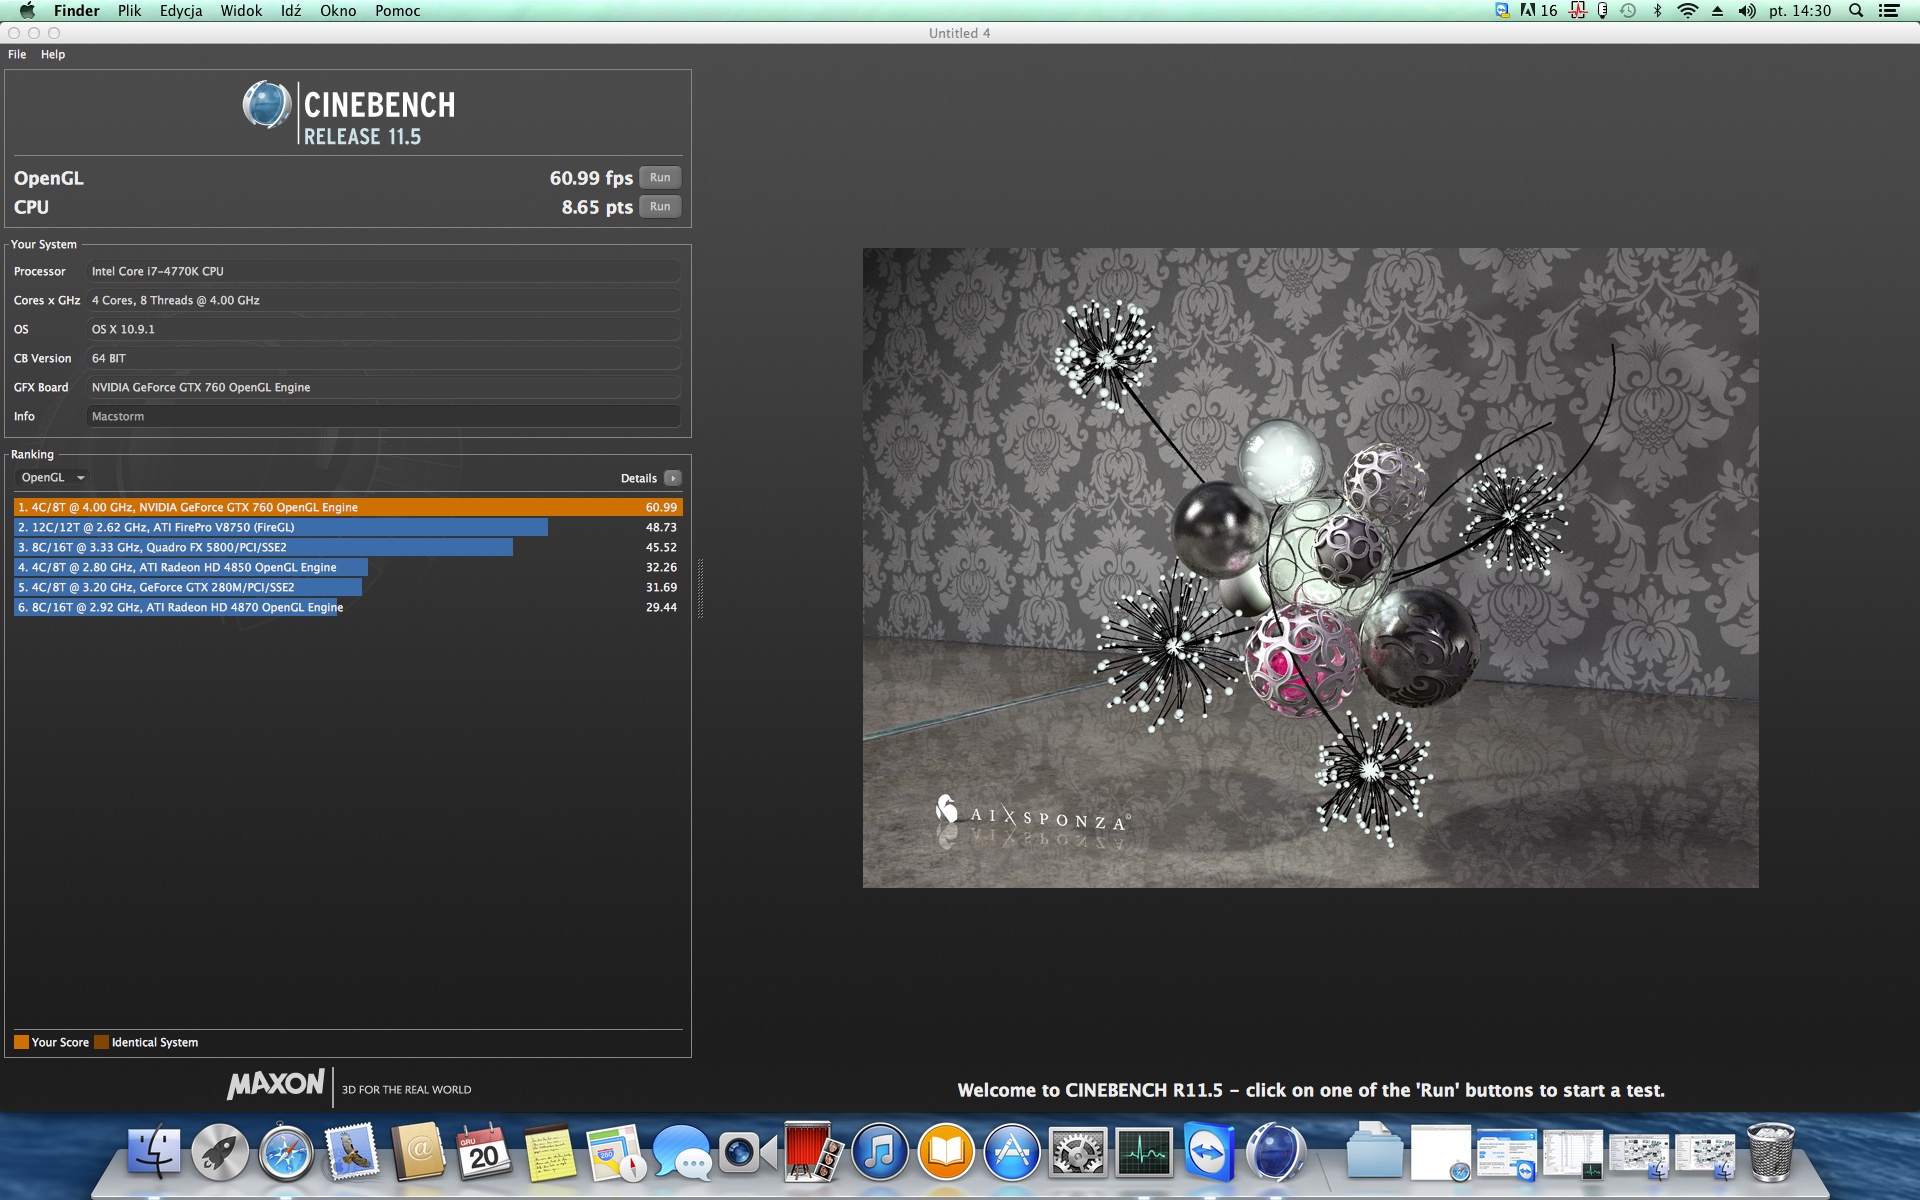Screen dimensions: 1920x1200
Task: Open the Trash in the Dock
Action: click(x=1770, y=1152)
